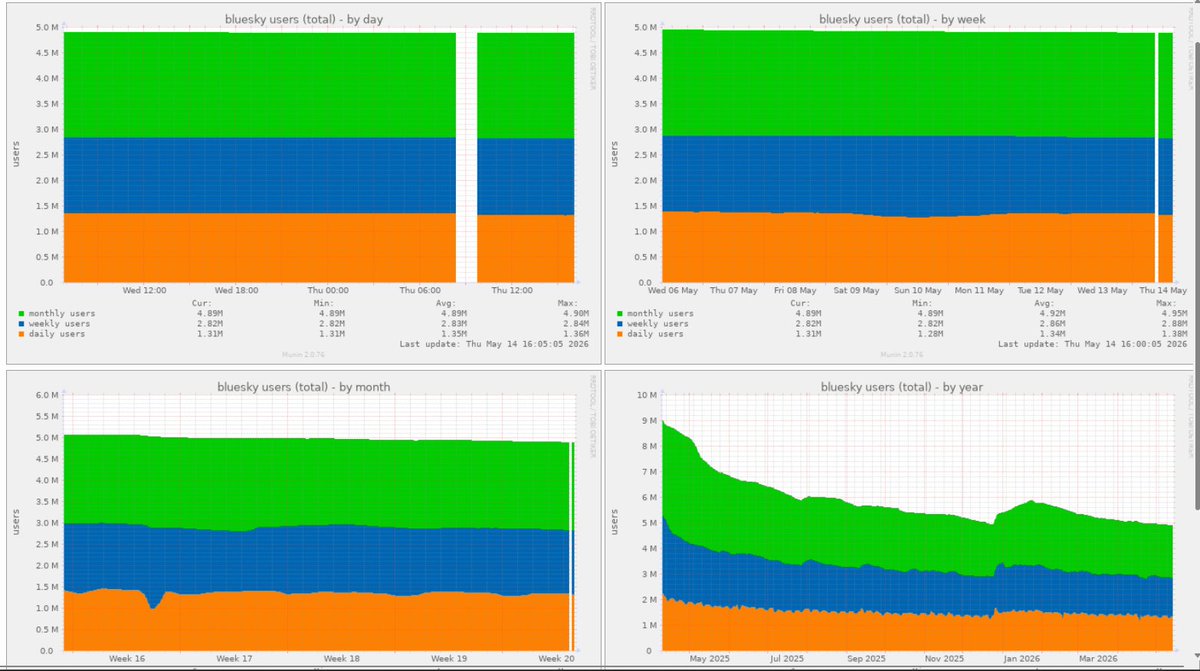The width and height of the screenshot is (1200, 671).
Task: Click 'Wed 18:00' axis label in by day graph
Action: tap(236, 291)
